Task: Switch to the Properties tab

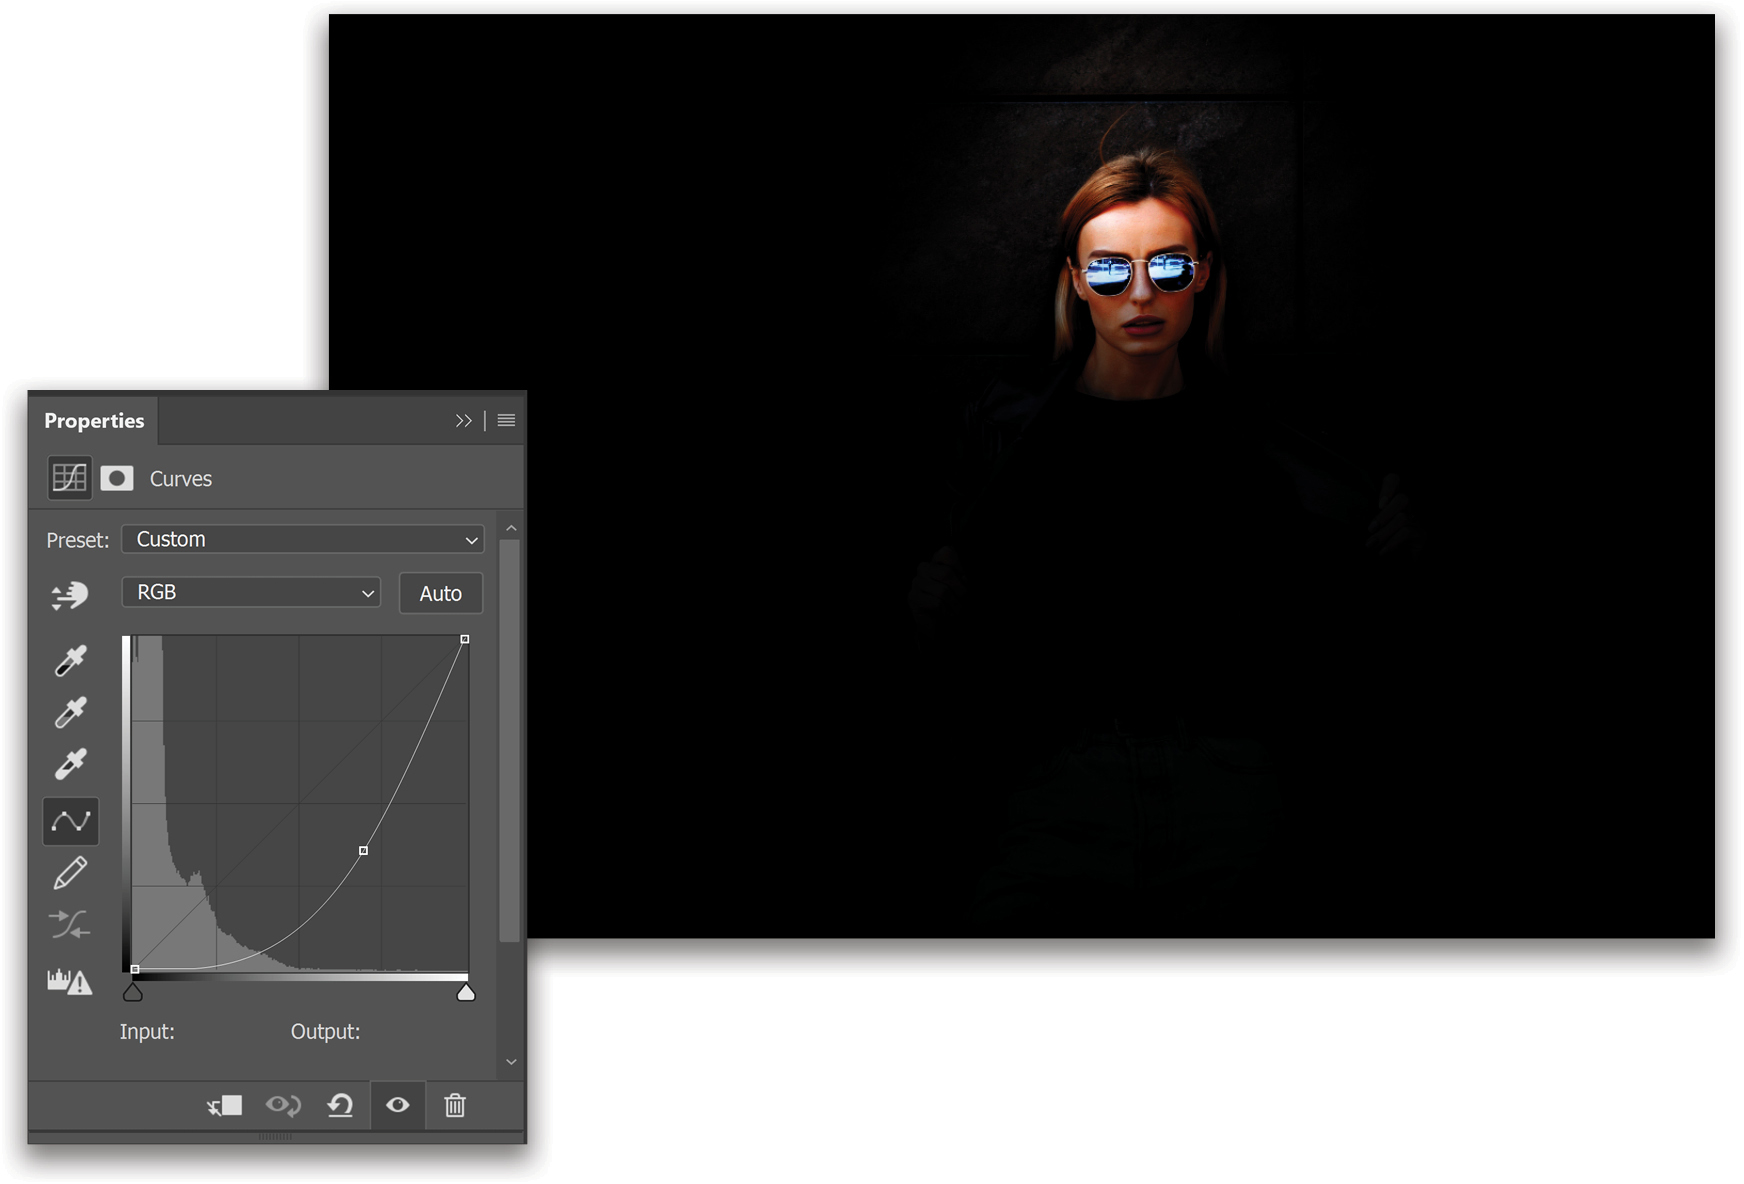Action: click(95, 420)
